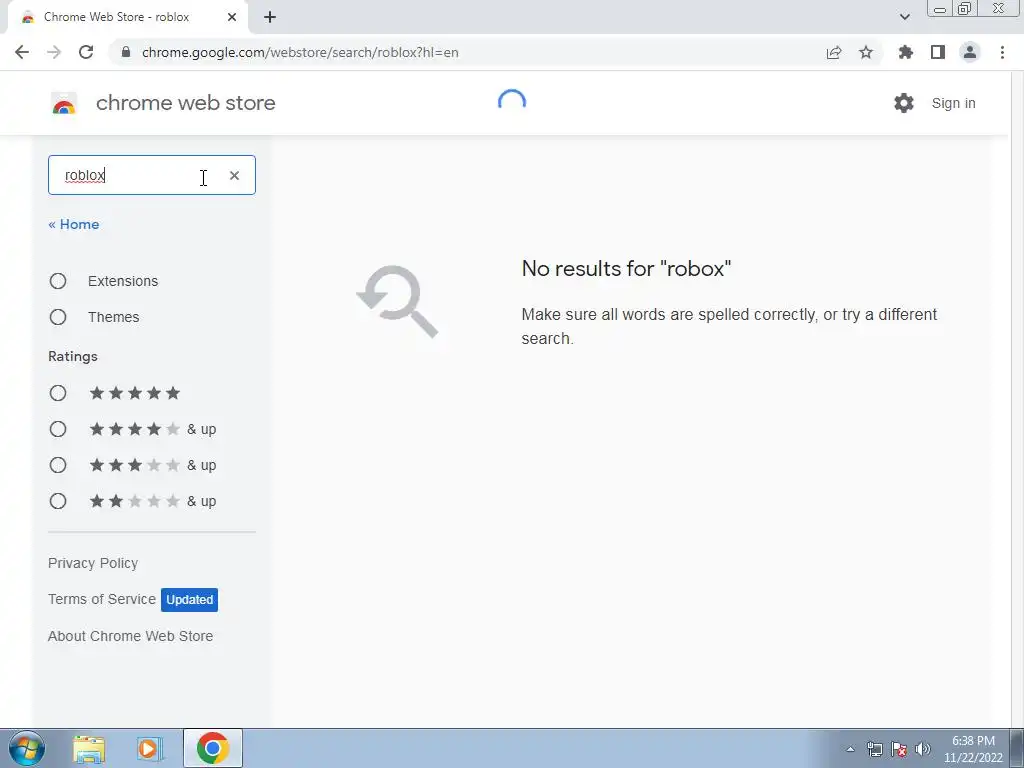Click Sign in
The height and width of the screenshot is (768, 1024).
(953, 103)
